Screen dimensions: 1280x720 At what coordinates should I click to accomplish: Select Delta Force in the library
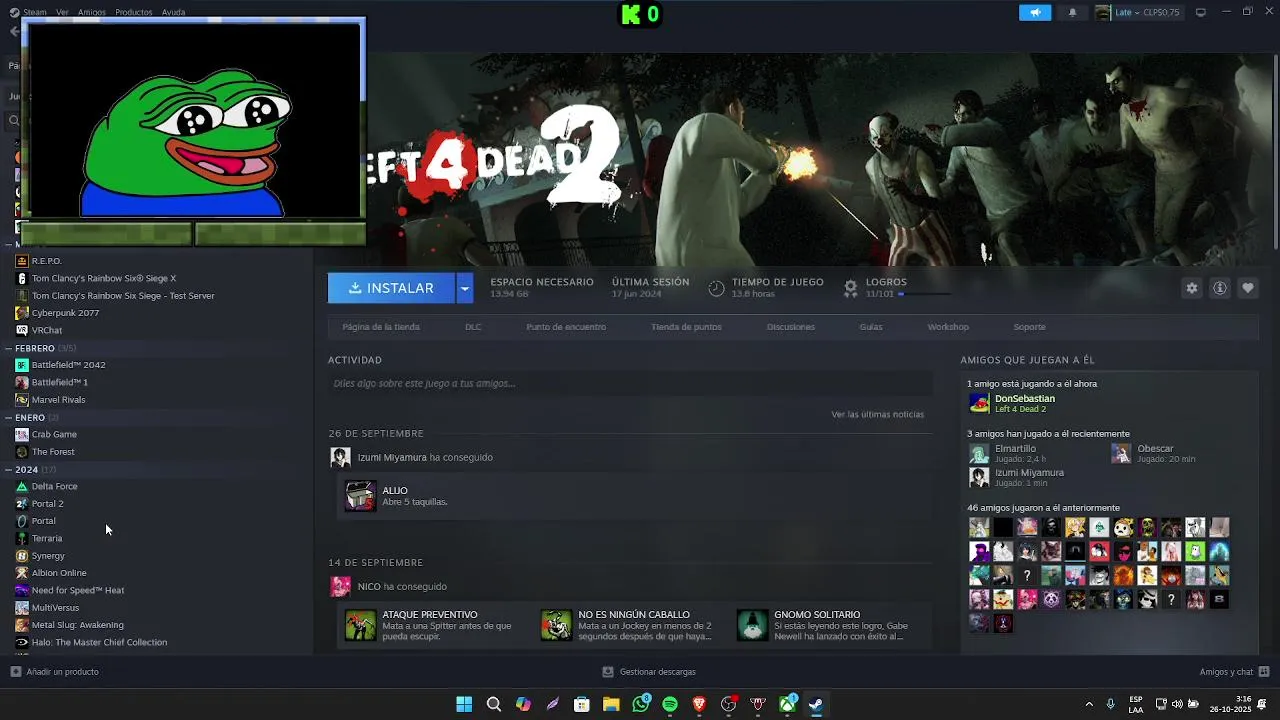pos(54,486)
